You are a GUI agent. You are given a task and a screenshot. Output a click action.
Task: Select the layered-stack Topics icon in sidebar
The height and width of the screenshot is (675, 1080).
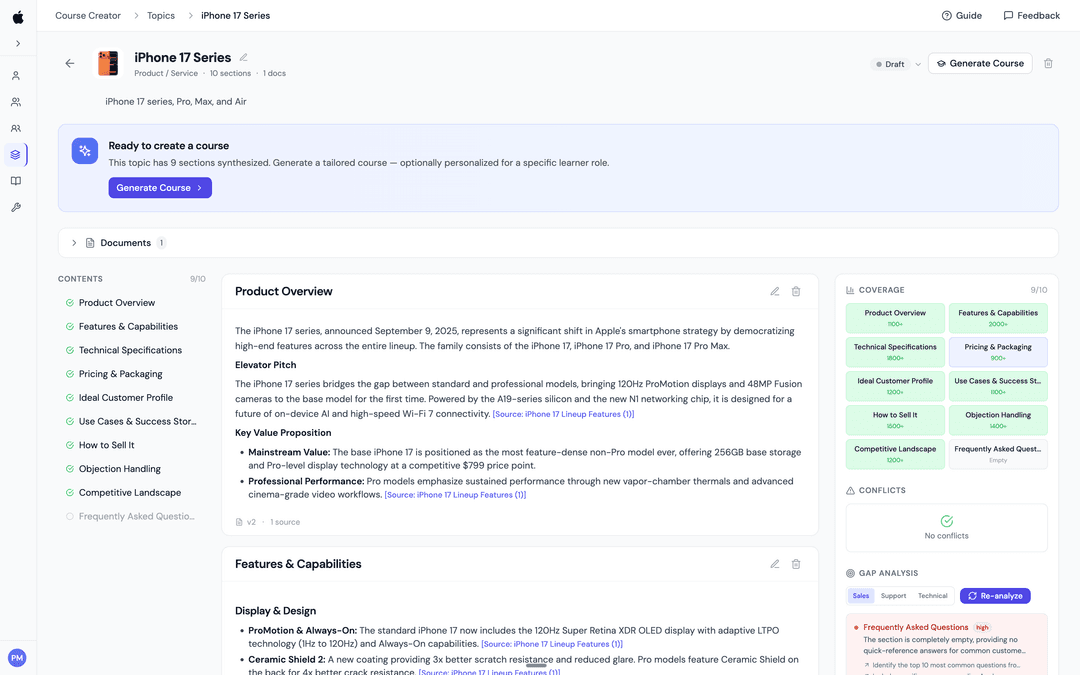[15, 154]
